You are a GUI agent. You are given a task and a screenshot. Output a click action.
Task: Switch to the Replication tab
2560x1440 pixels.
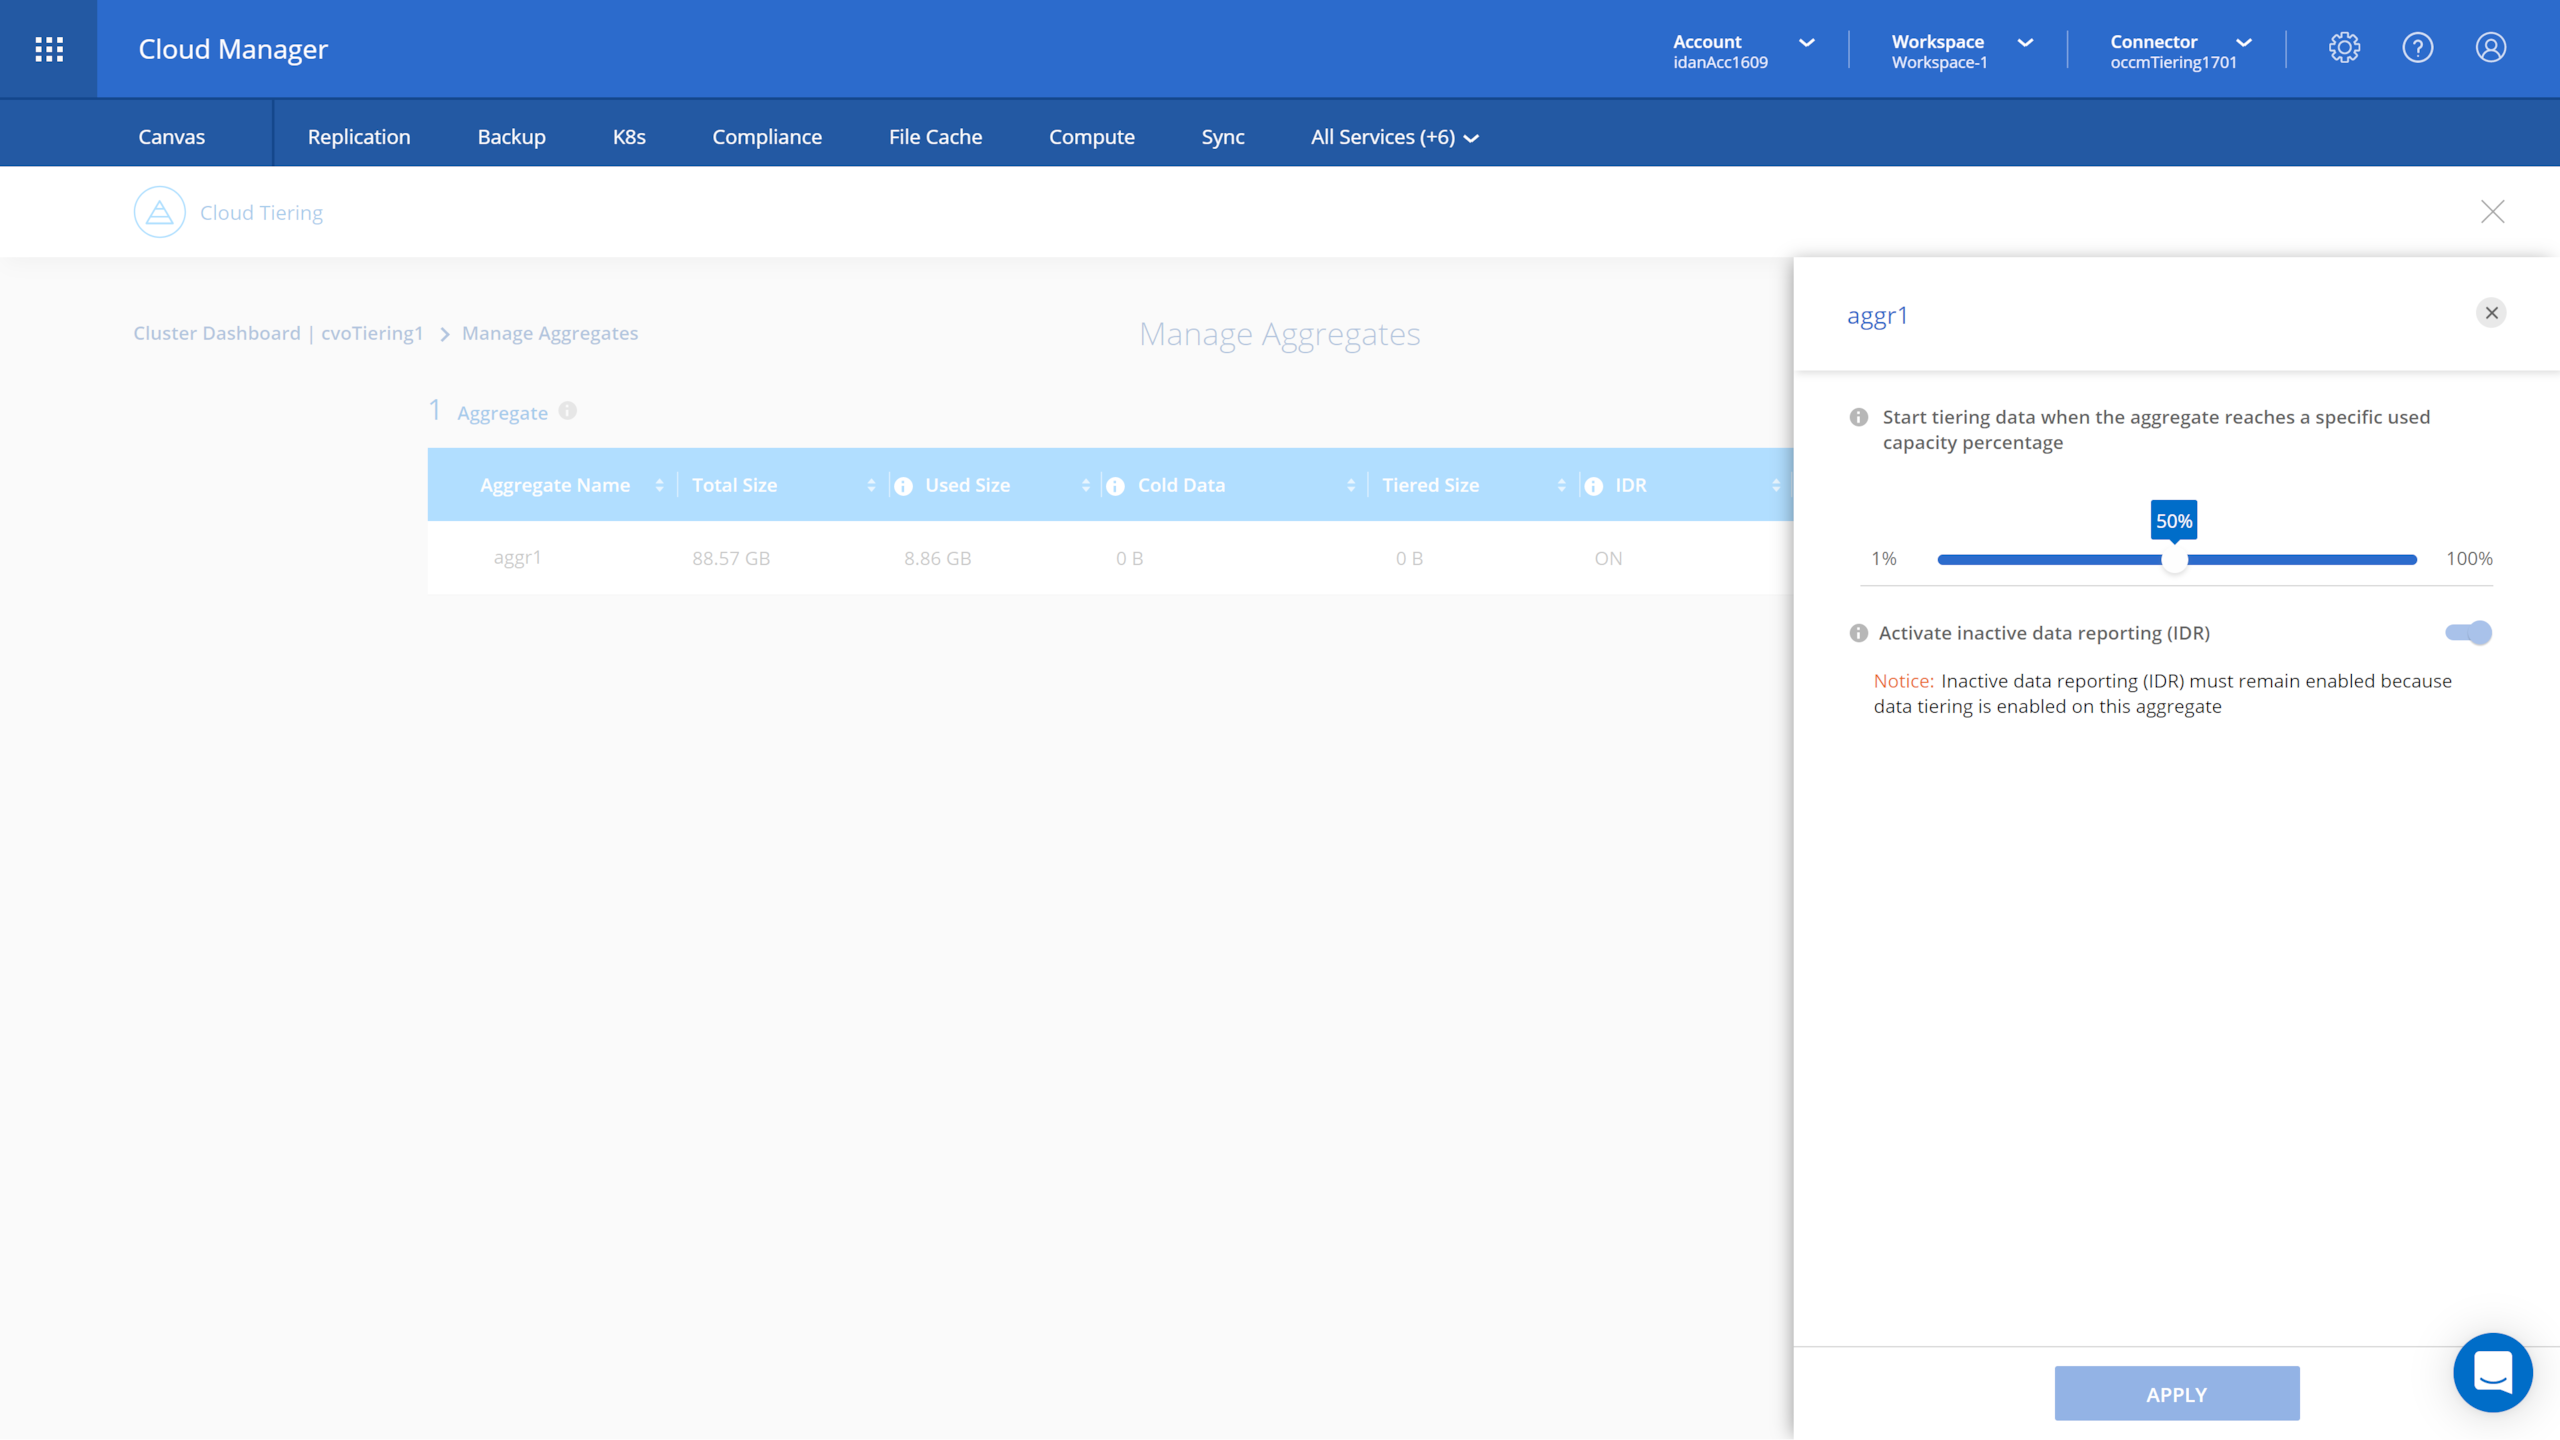[358, 137]
